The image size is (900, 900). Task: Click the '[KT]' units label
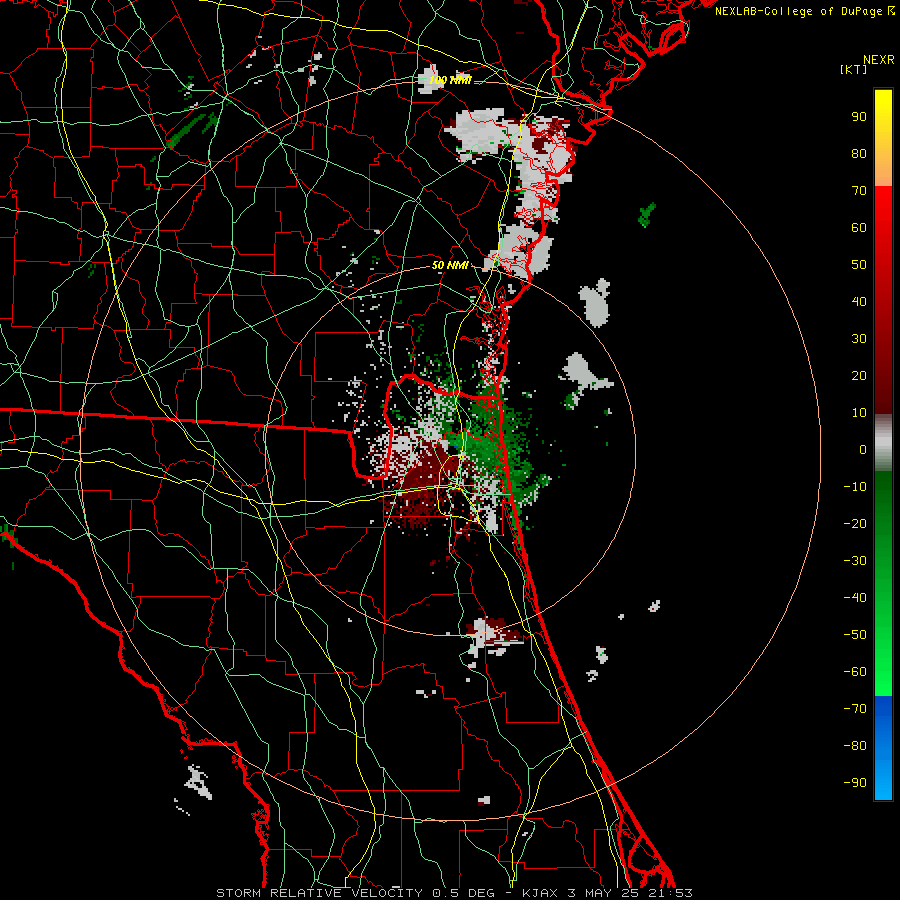(x=853, y=69)
